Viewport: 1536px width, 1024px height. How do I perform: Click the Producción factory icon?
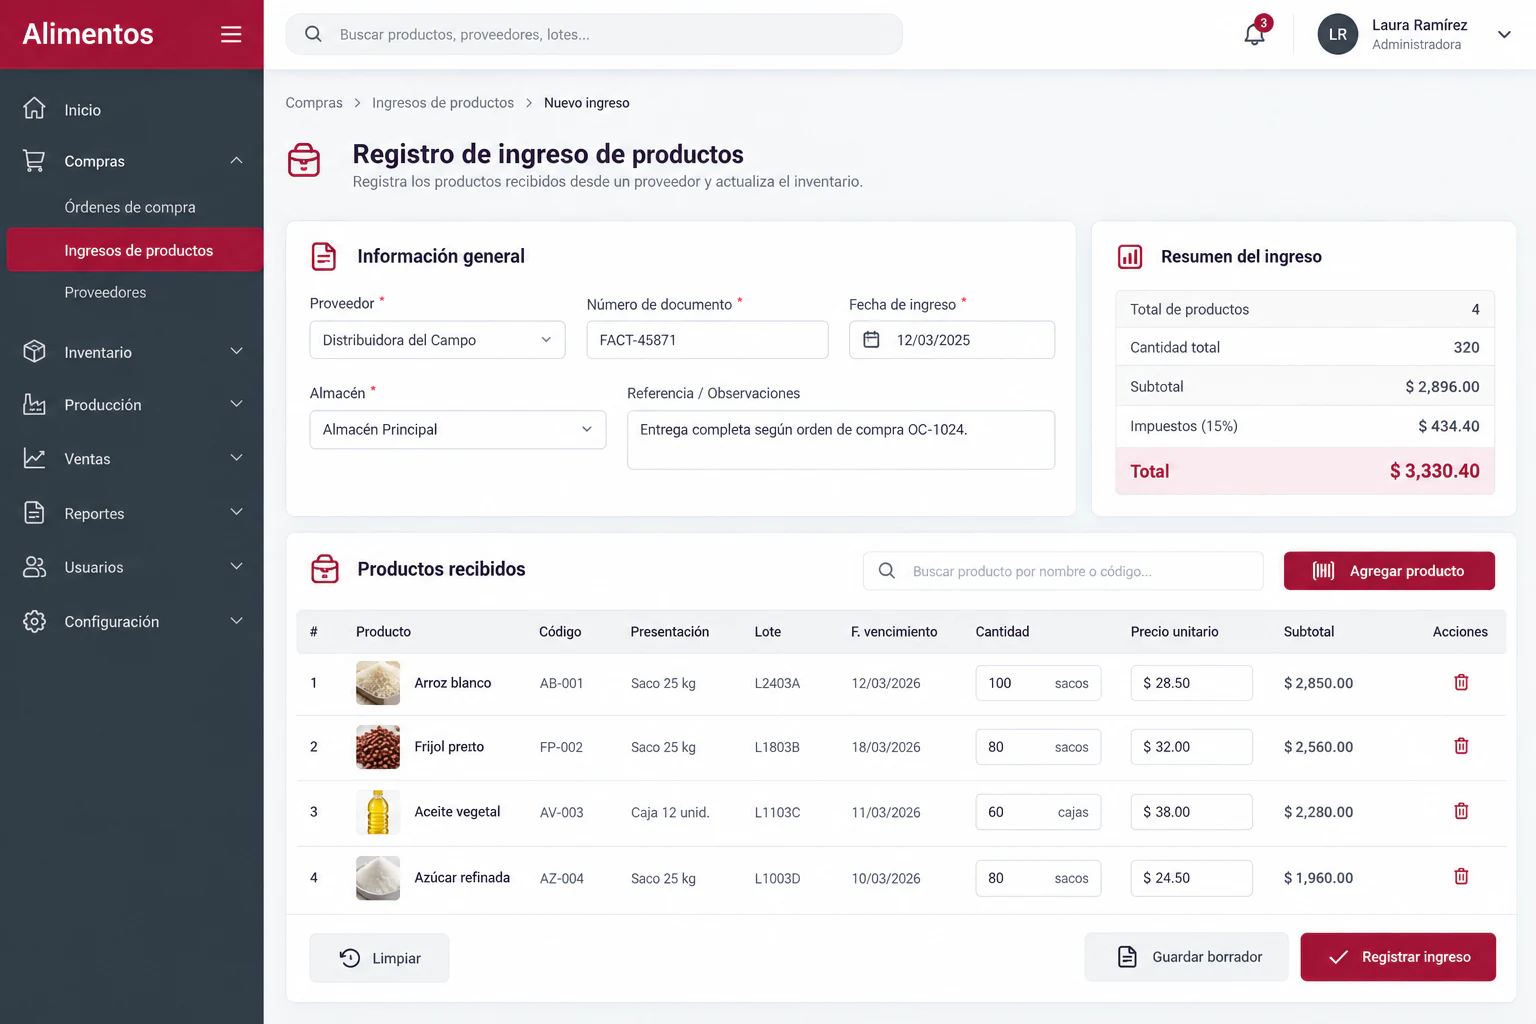point(34,404)
